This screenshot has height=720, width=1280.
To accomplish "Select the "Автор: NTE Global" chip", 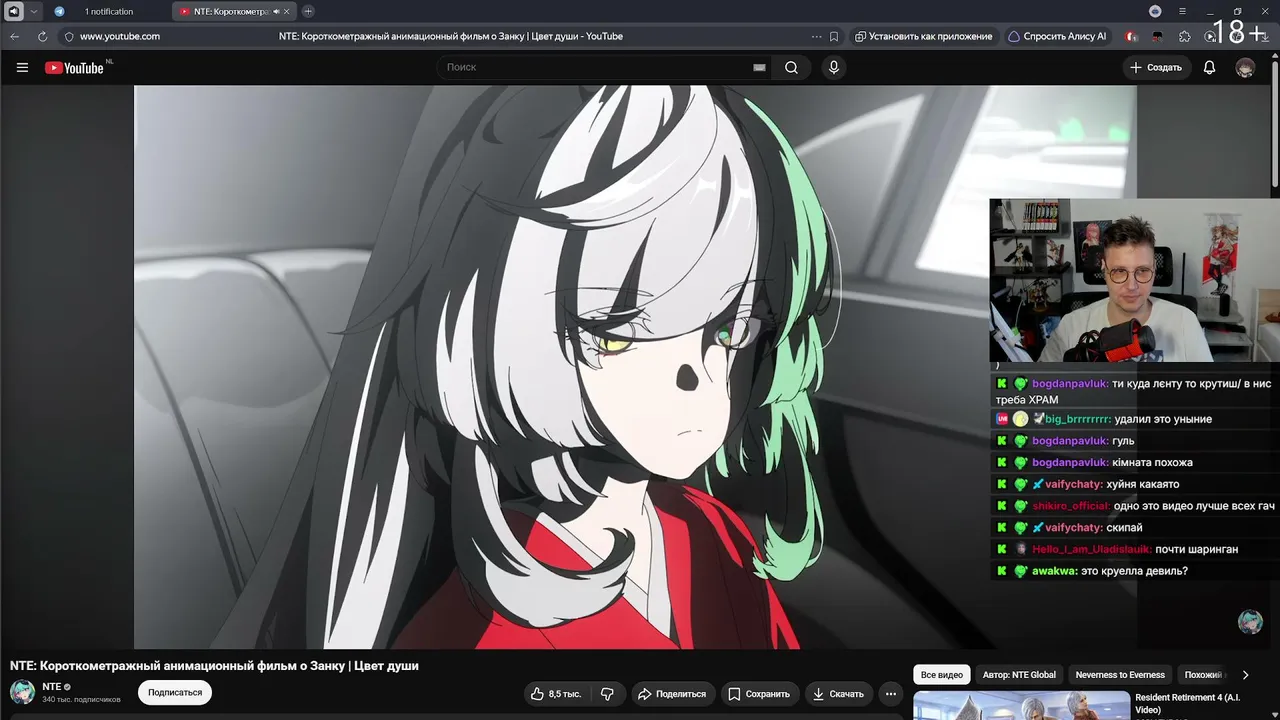I will pos(1018,675).
